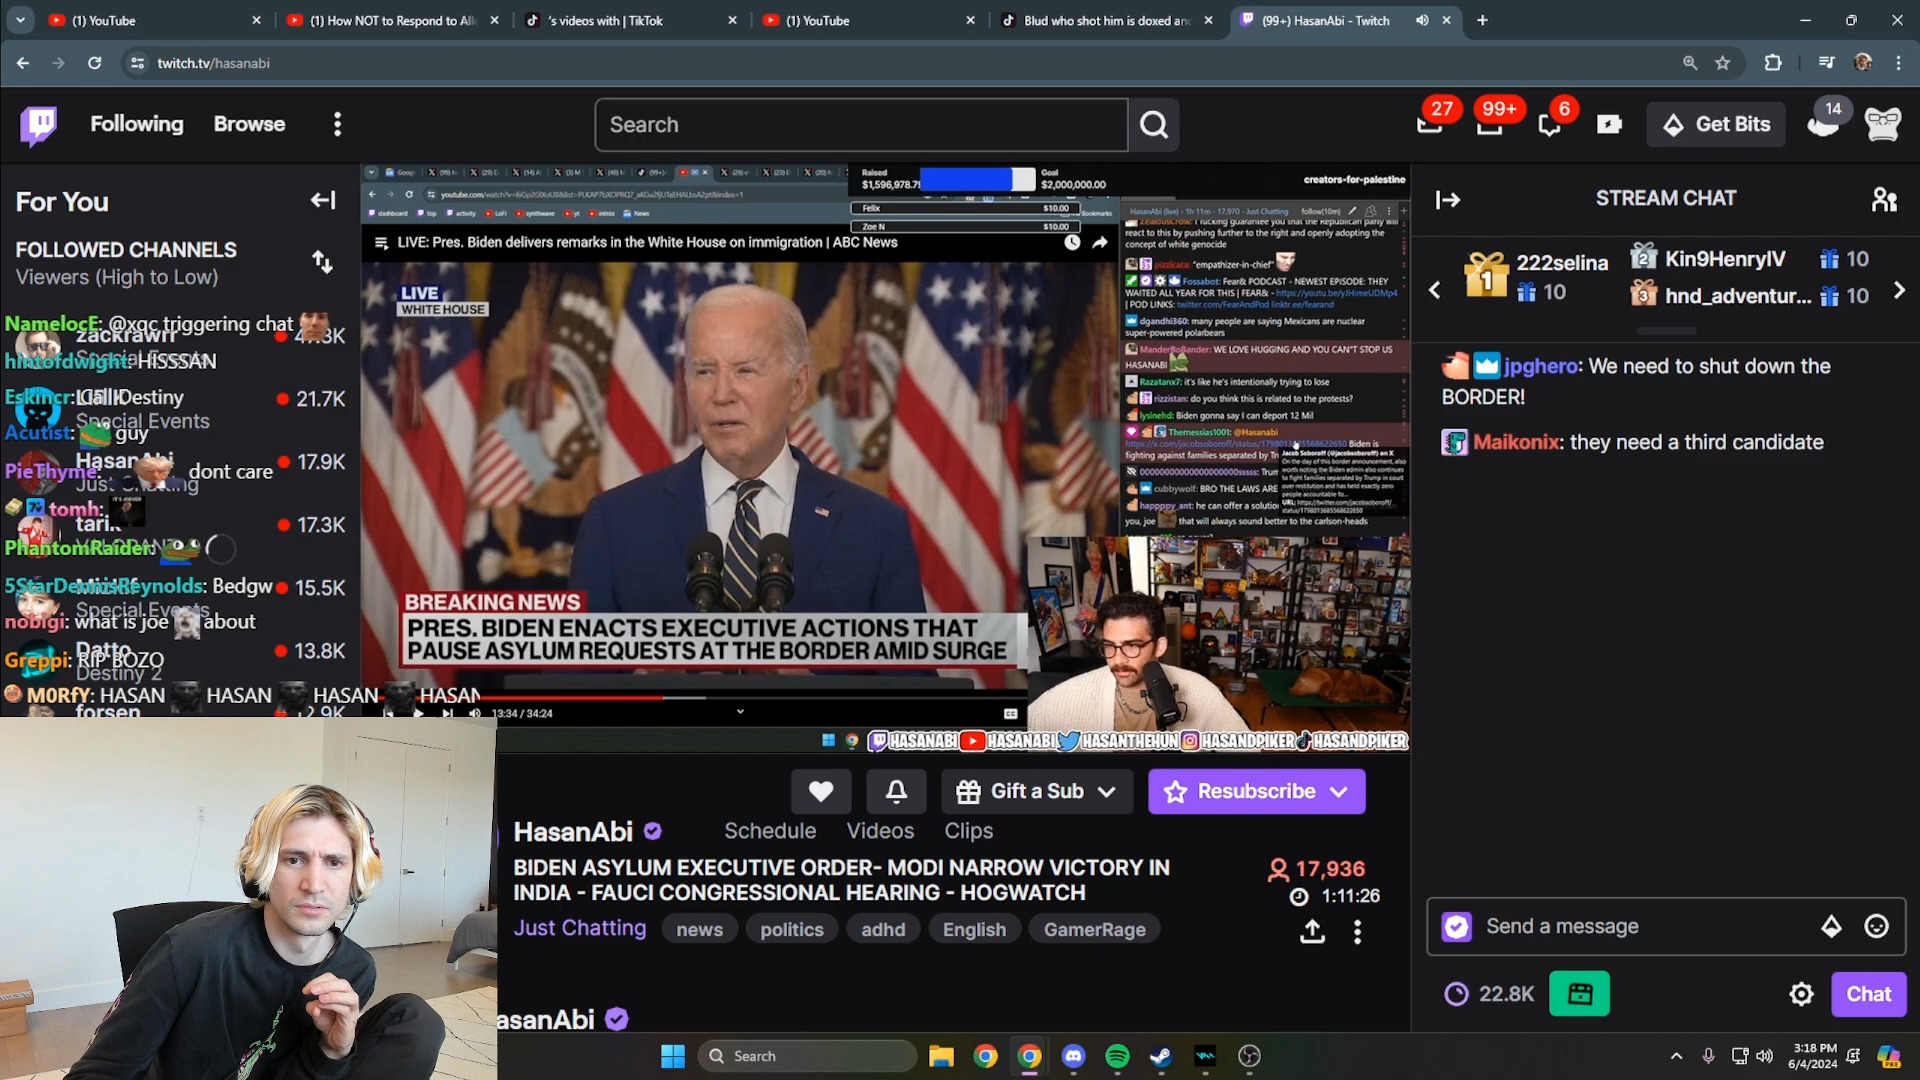
Task: Select the adhd tag
Action: tap(883, 930)
